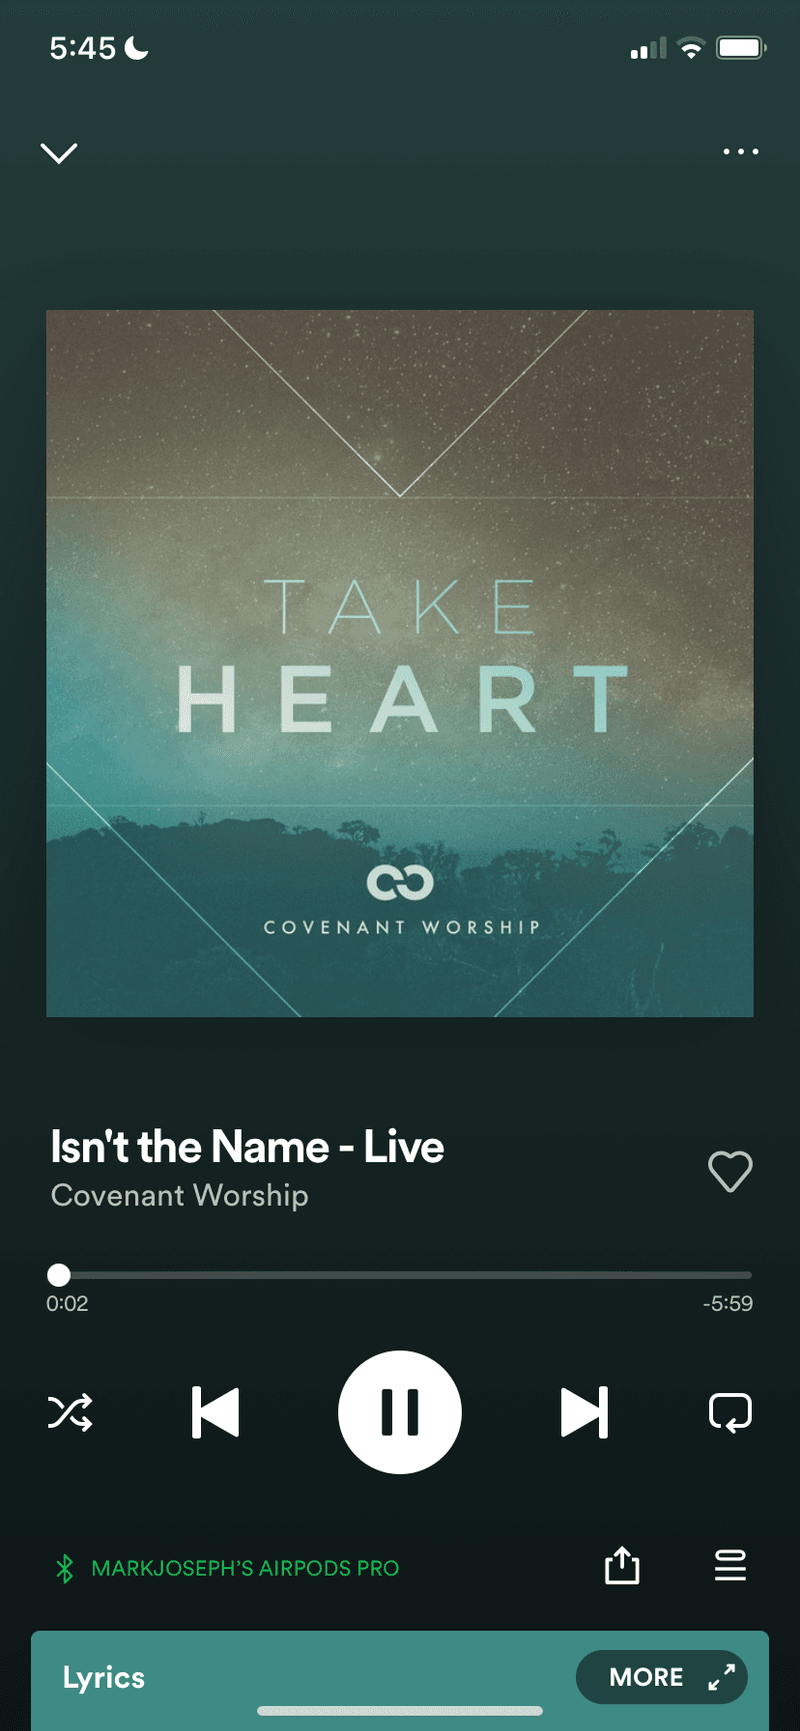This screenshot has height=1731, width=800.
Task: Skip to the next track
Action: pos(585,1412)
